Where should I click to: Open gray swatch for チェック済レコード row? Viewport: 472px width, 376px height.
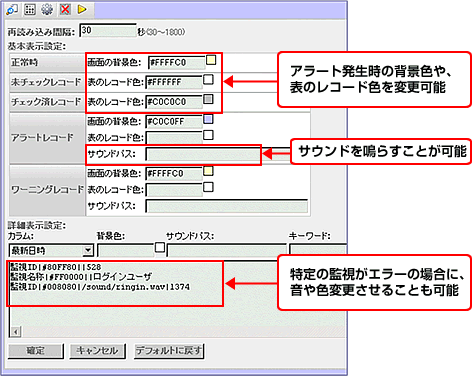[208, 99]
